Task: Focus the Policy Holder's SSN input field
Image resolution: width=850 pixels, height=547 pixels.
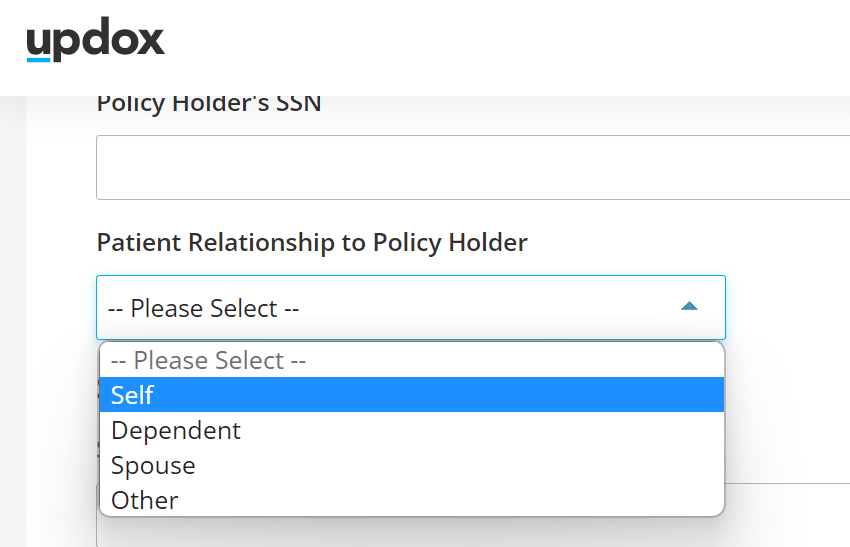Action: tap(473, 168)
